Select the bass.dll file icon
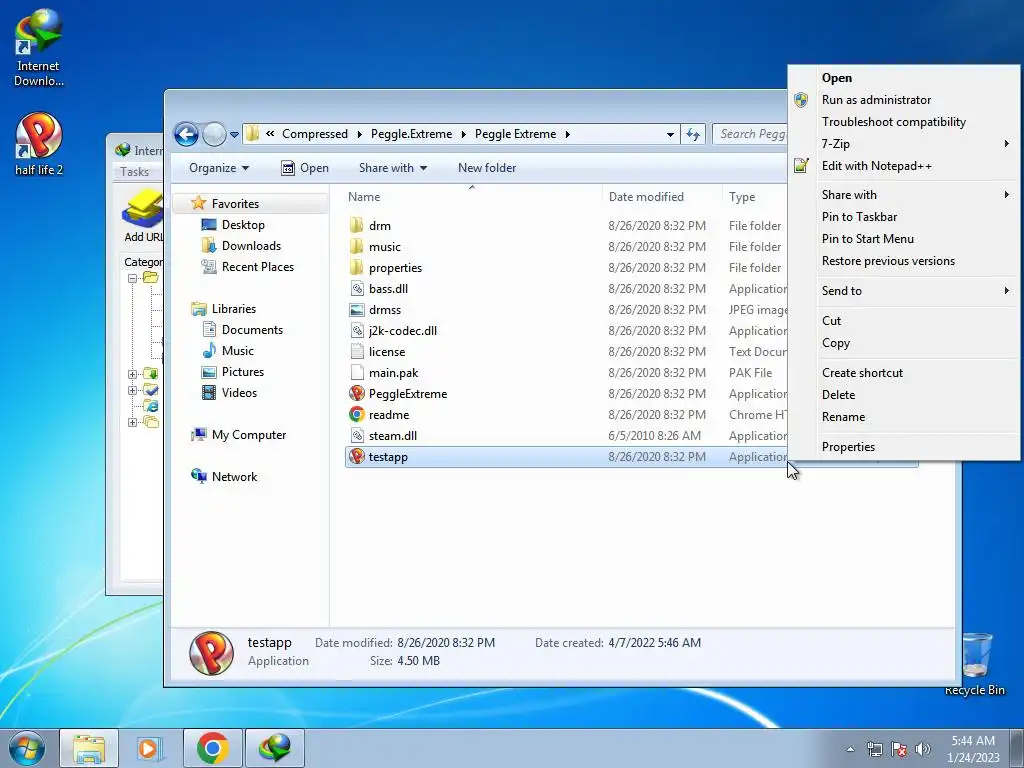 [x=357, y=289]
